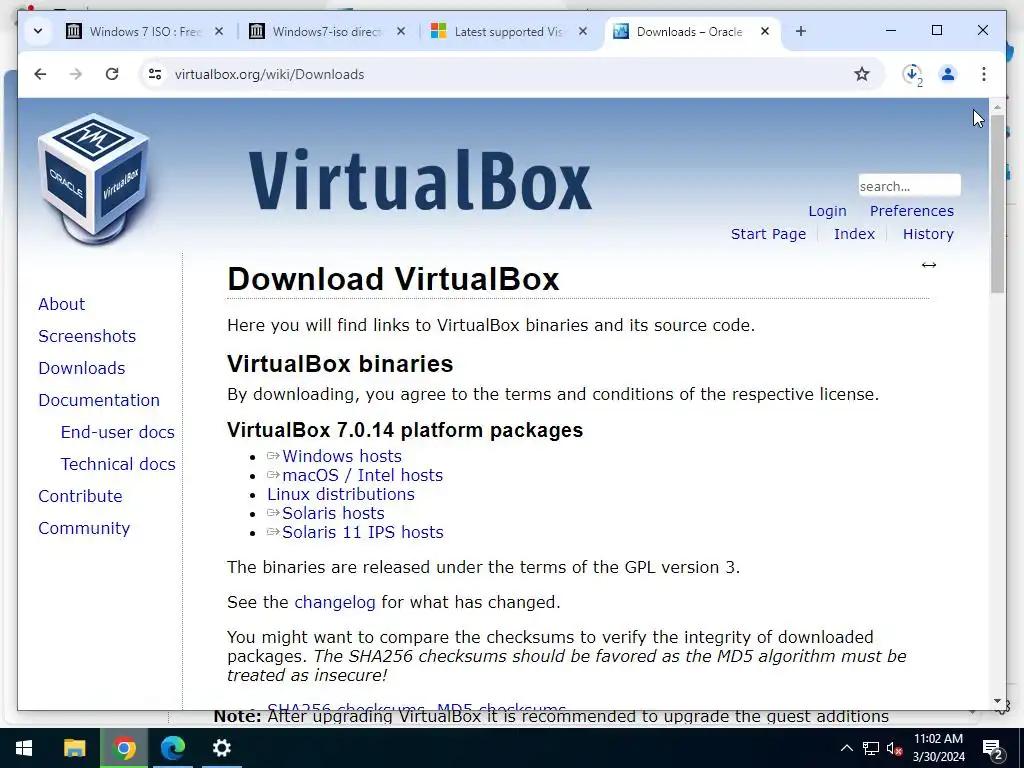The height and width of the screenshot is (768, 1024).
Task: Close the Windows7-iso directory tab
Action: tap(401, 31)
